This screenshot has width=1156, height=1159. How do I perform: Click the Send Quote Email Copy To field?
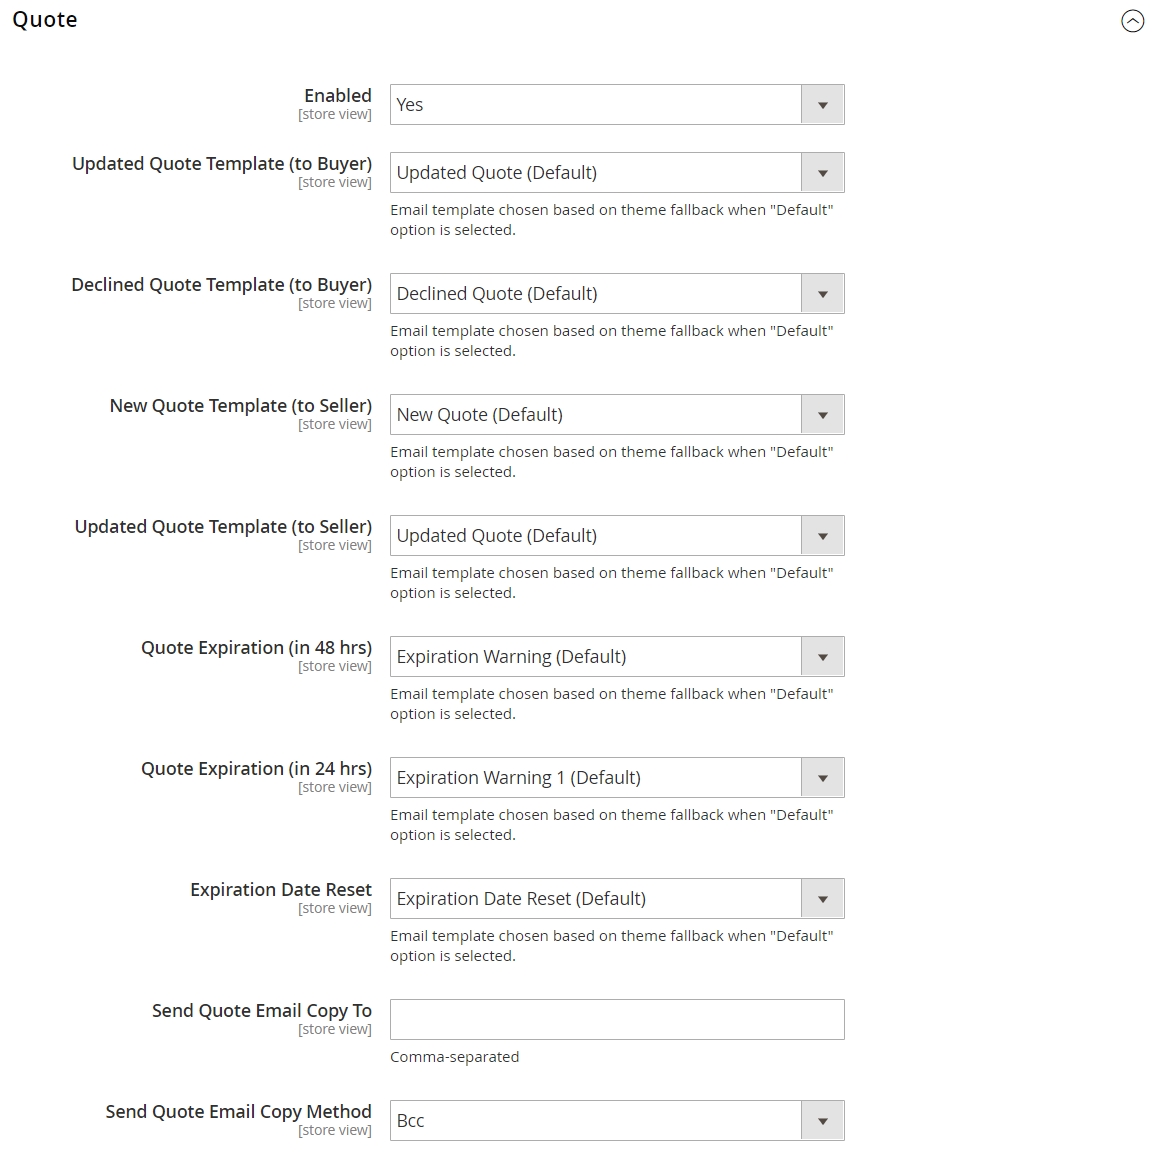pos(616,1020)
